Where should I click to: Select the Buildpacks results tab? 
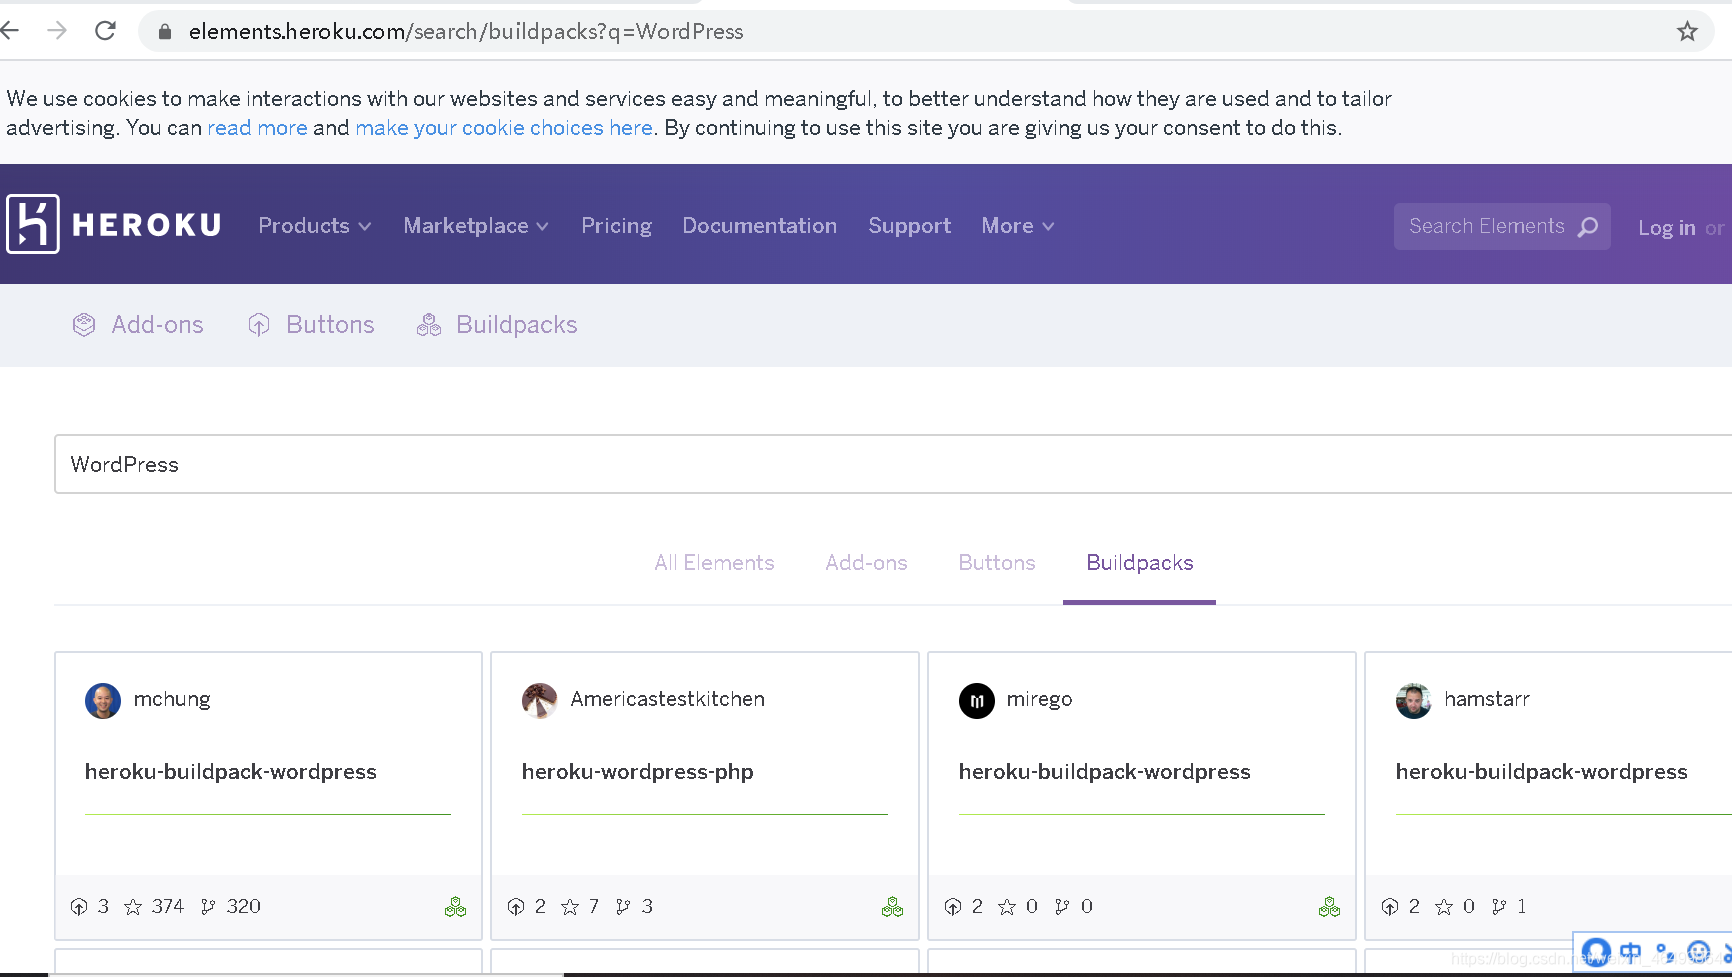1140,563
